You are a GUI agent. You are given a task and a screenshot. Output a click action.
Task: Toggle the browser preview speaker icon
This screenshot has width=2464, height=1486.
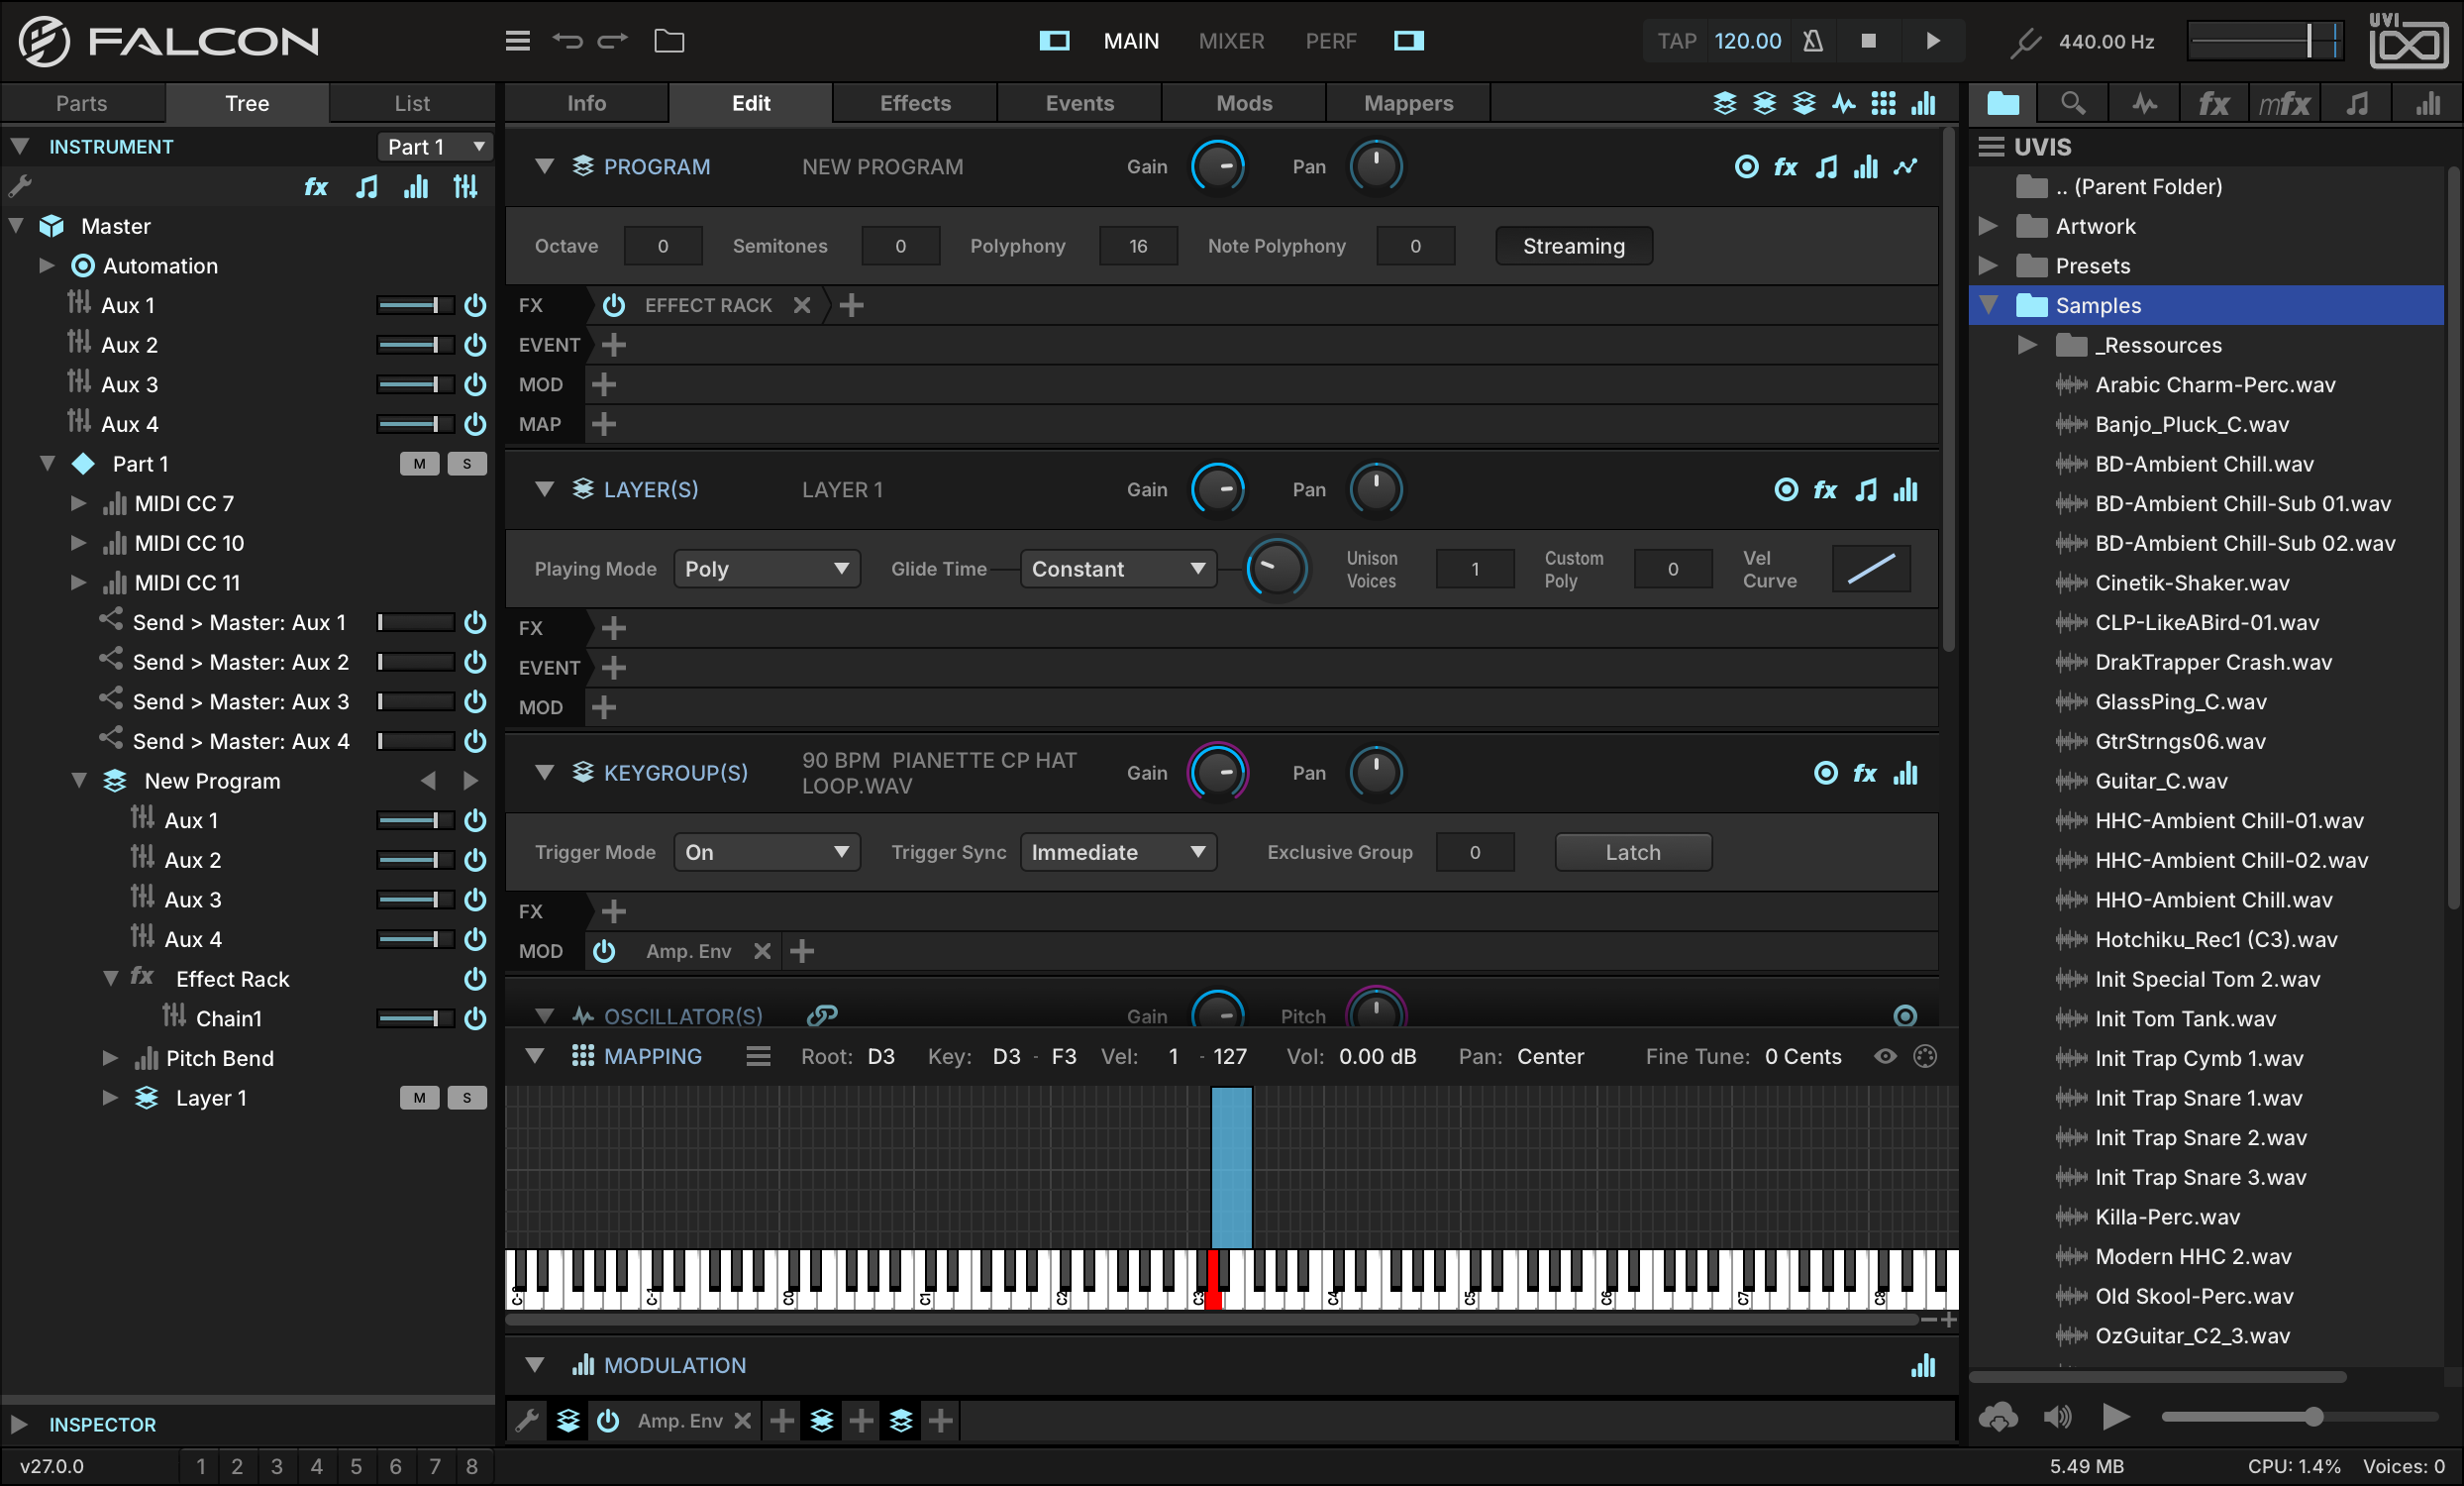tap(2057, 1417)
